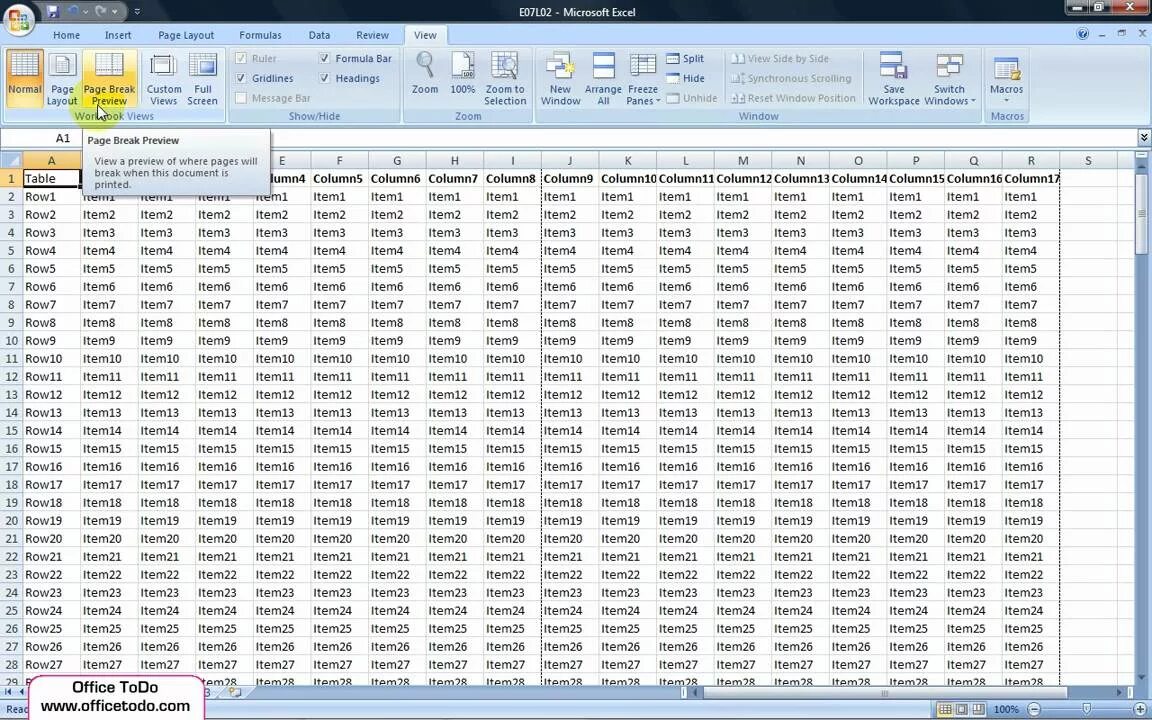Click zoom in plus button

pos(1139,709)
